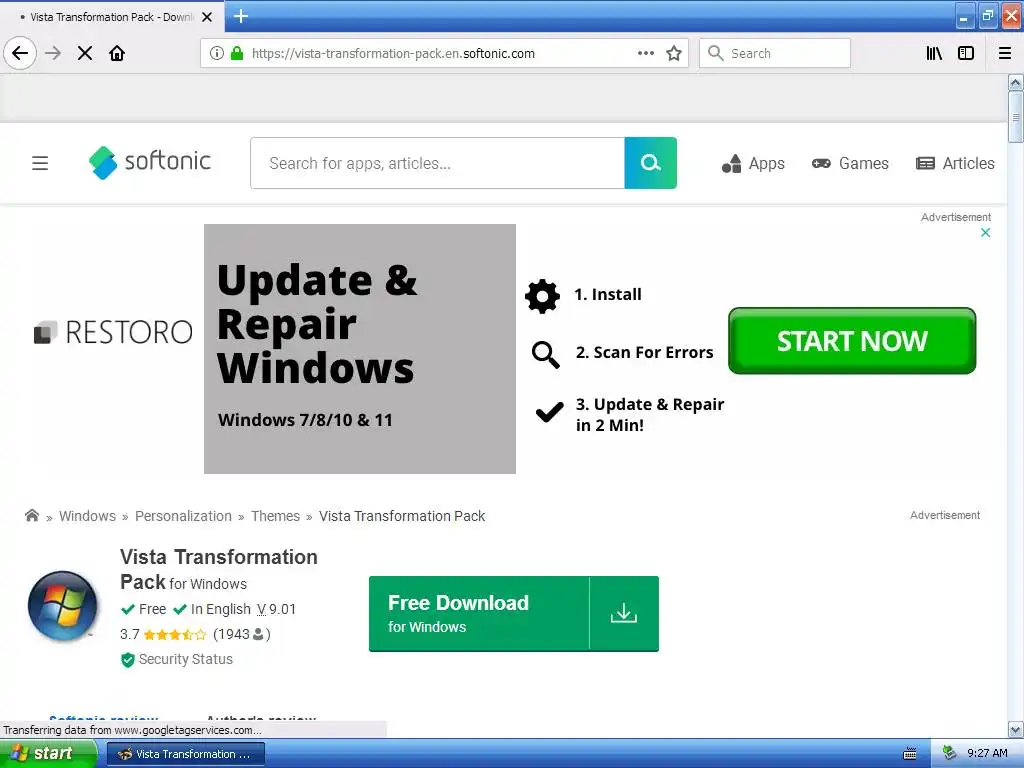Go to Softonic home via breadcrumb icon
This screenshot has height=768, width=1024.
[x=32, y=515]
